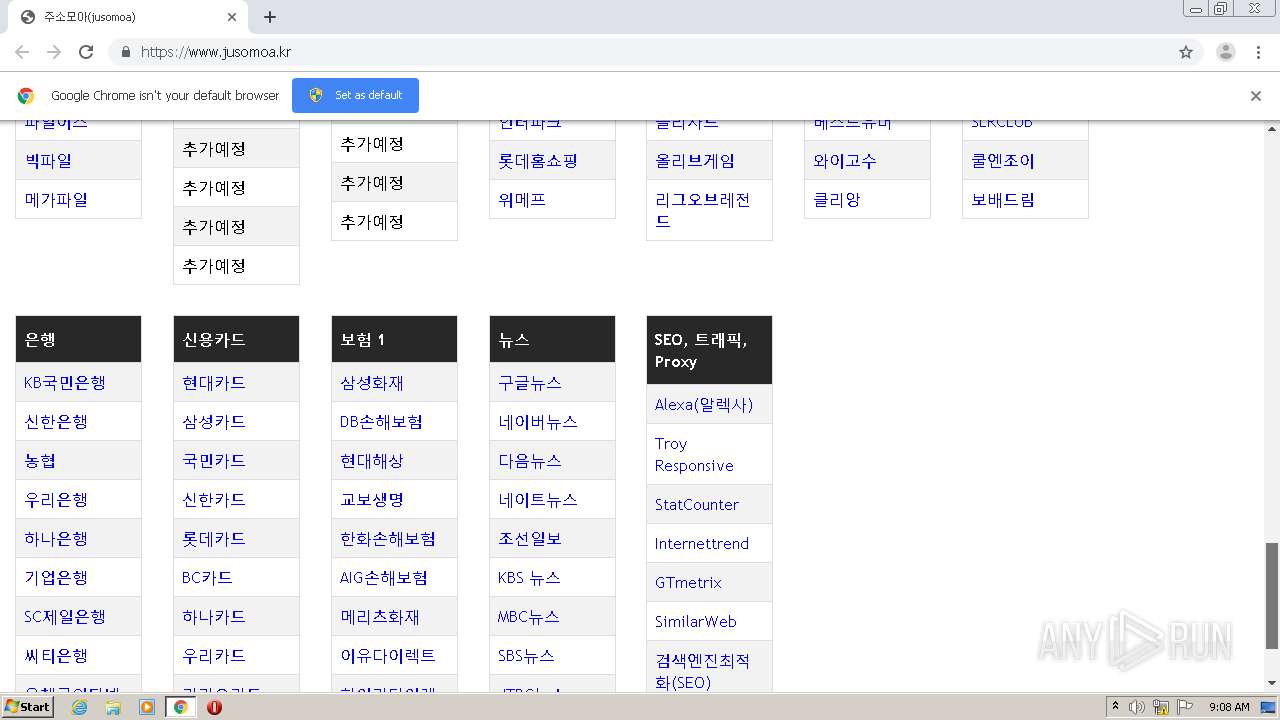This screenshot has height=720, width=1280.
Task: Go to the 교보생명 link
Action: click(372, 499)
